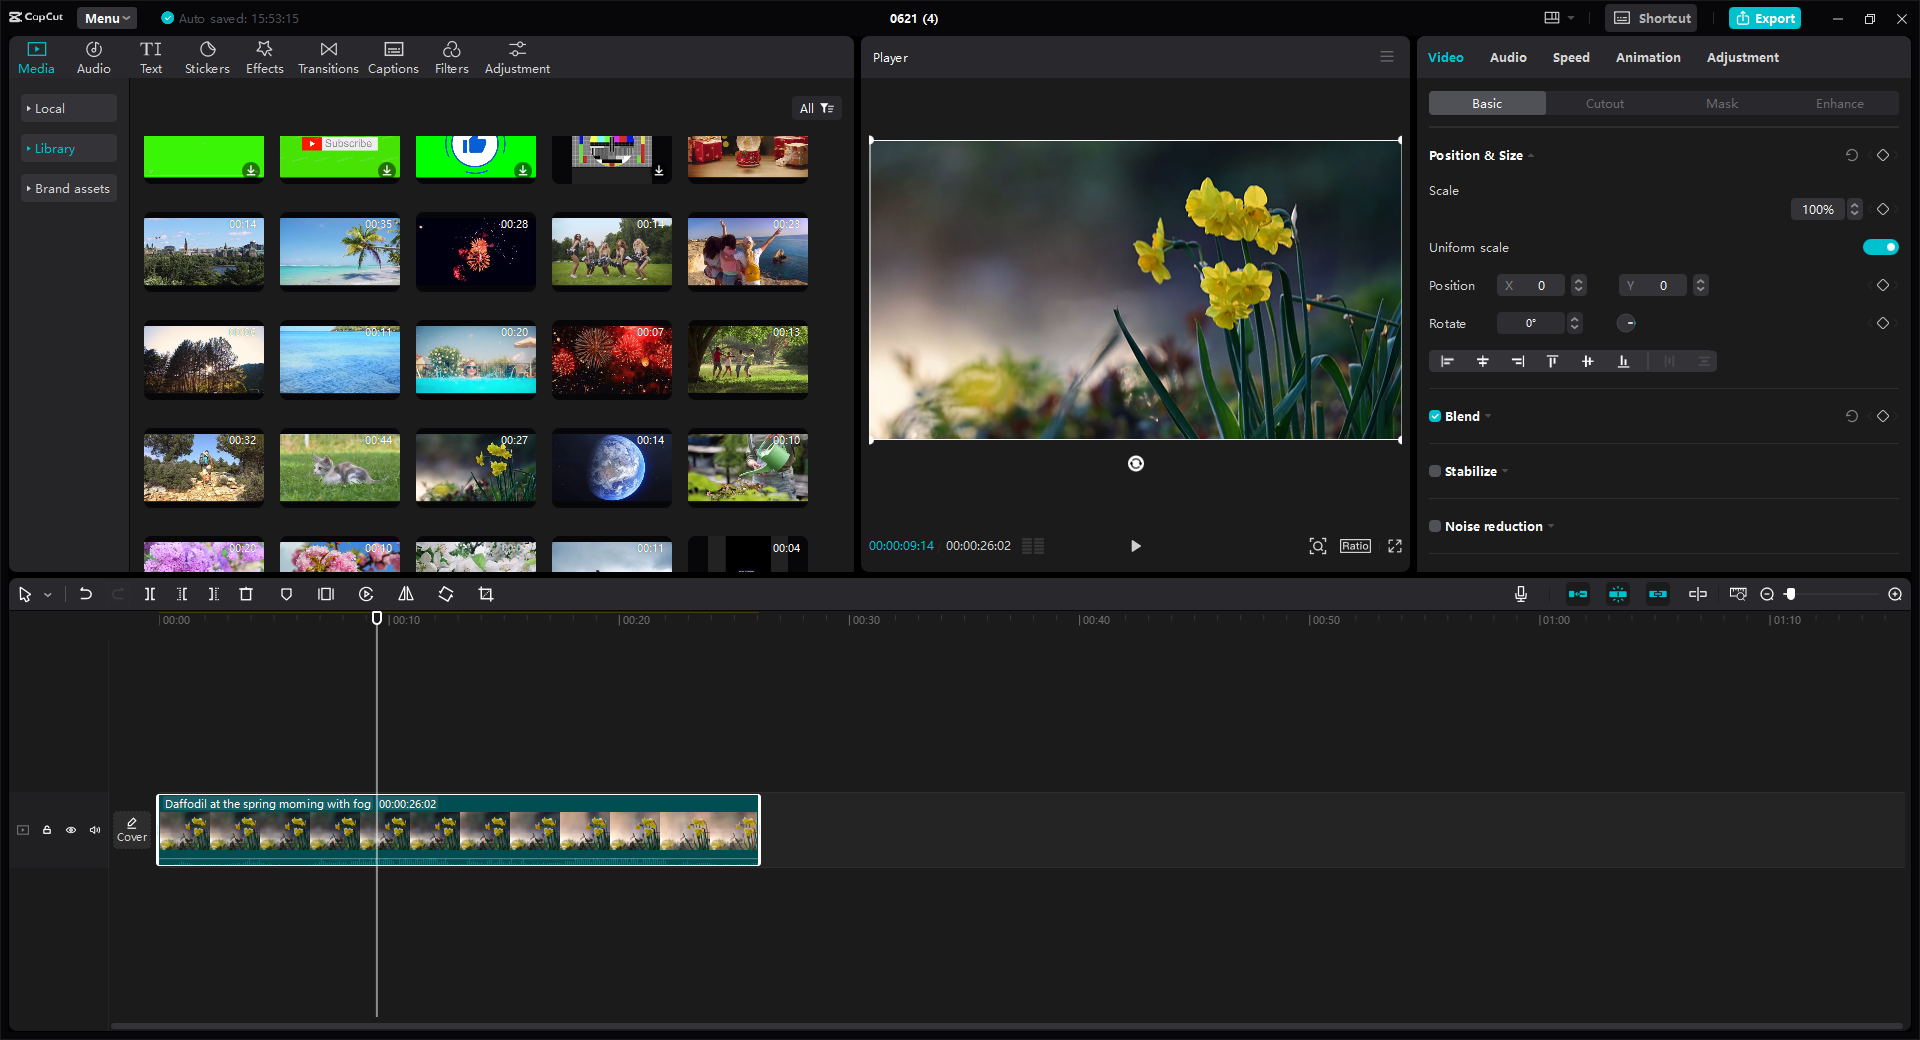Viewport: 1920px width, 1040px height.
Task: Open the Filters panel
Action: [x=451, y=58]
